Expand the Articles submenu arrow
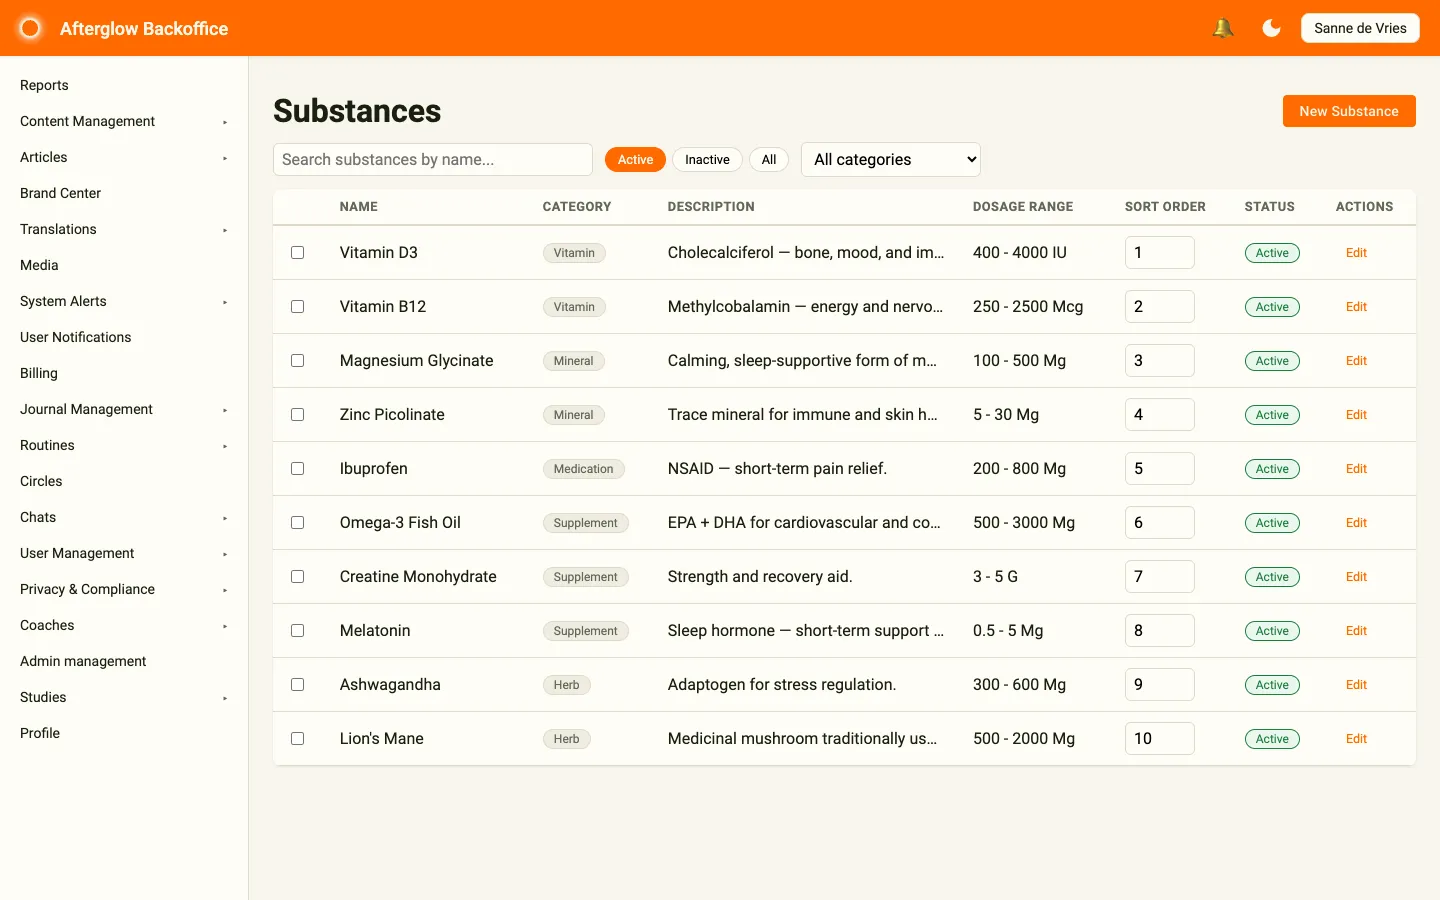 225,158
